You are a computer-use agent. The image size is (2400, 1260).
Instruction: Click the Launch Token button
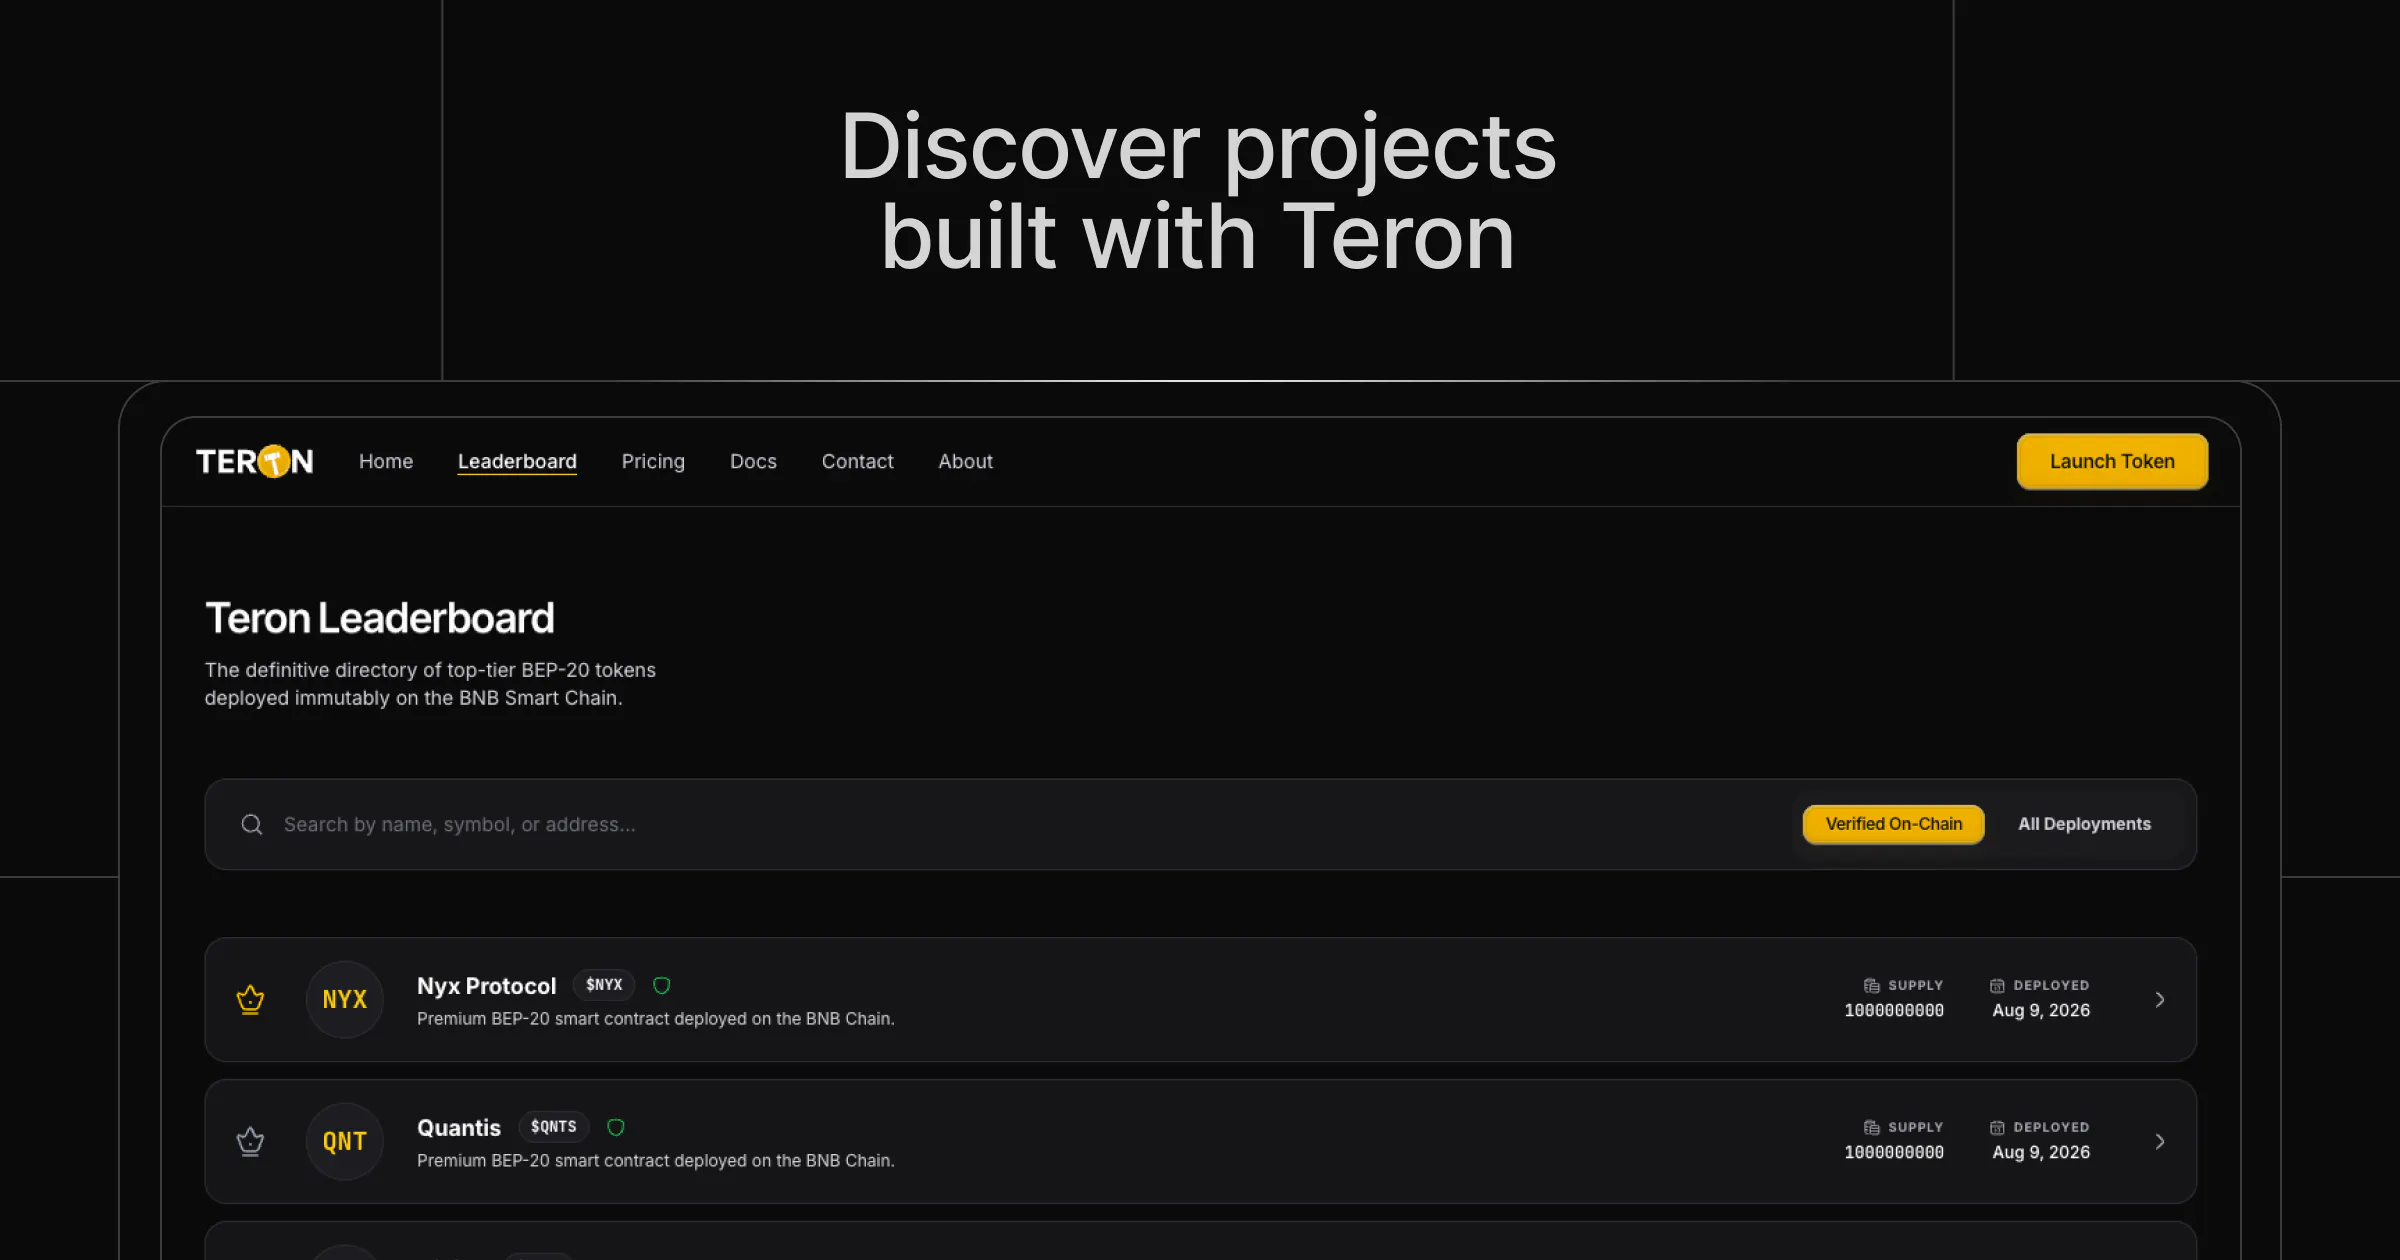[2112, 461]
